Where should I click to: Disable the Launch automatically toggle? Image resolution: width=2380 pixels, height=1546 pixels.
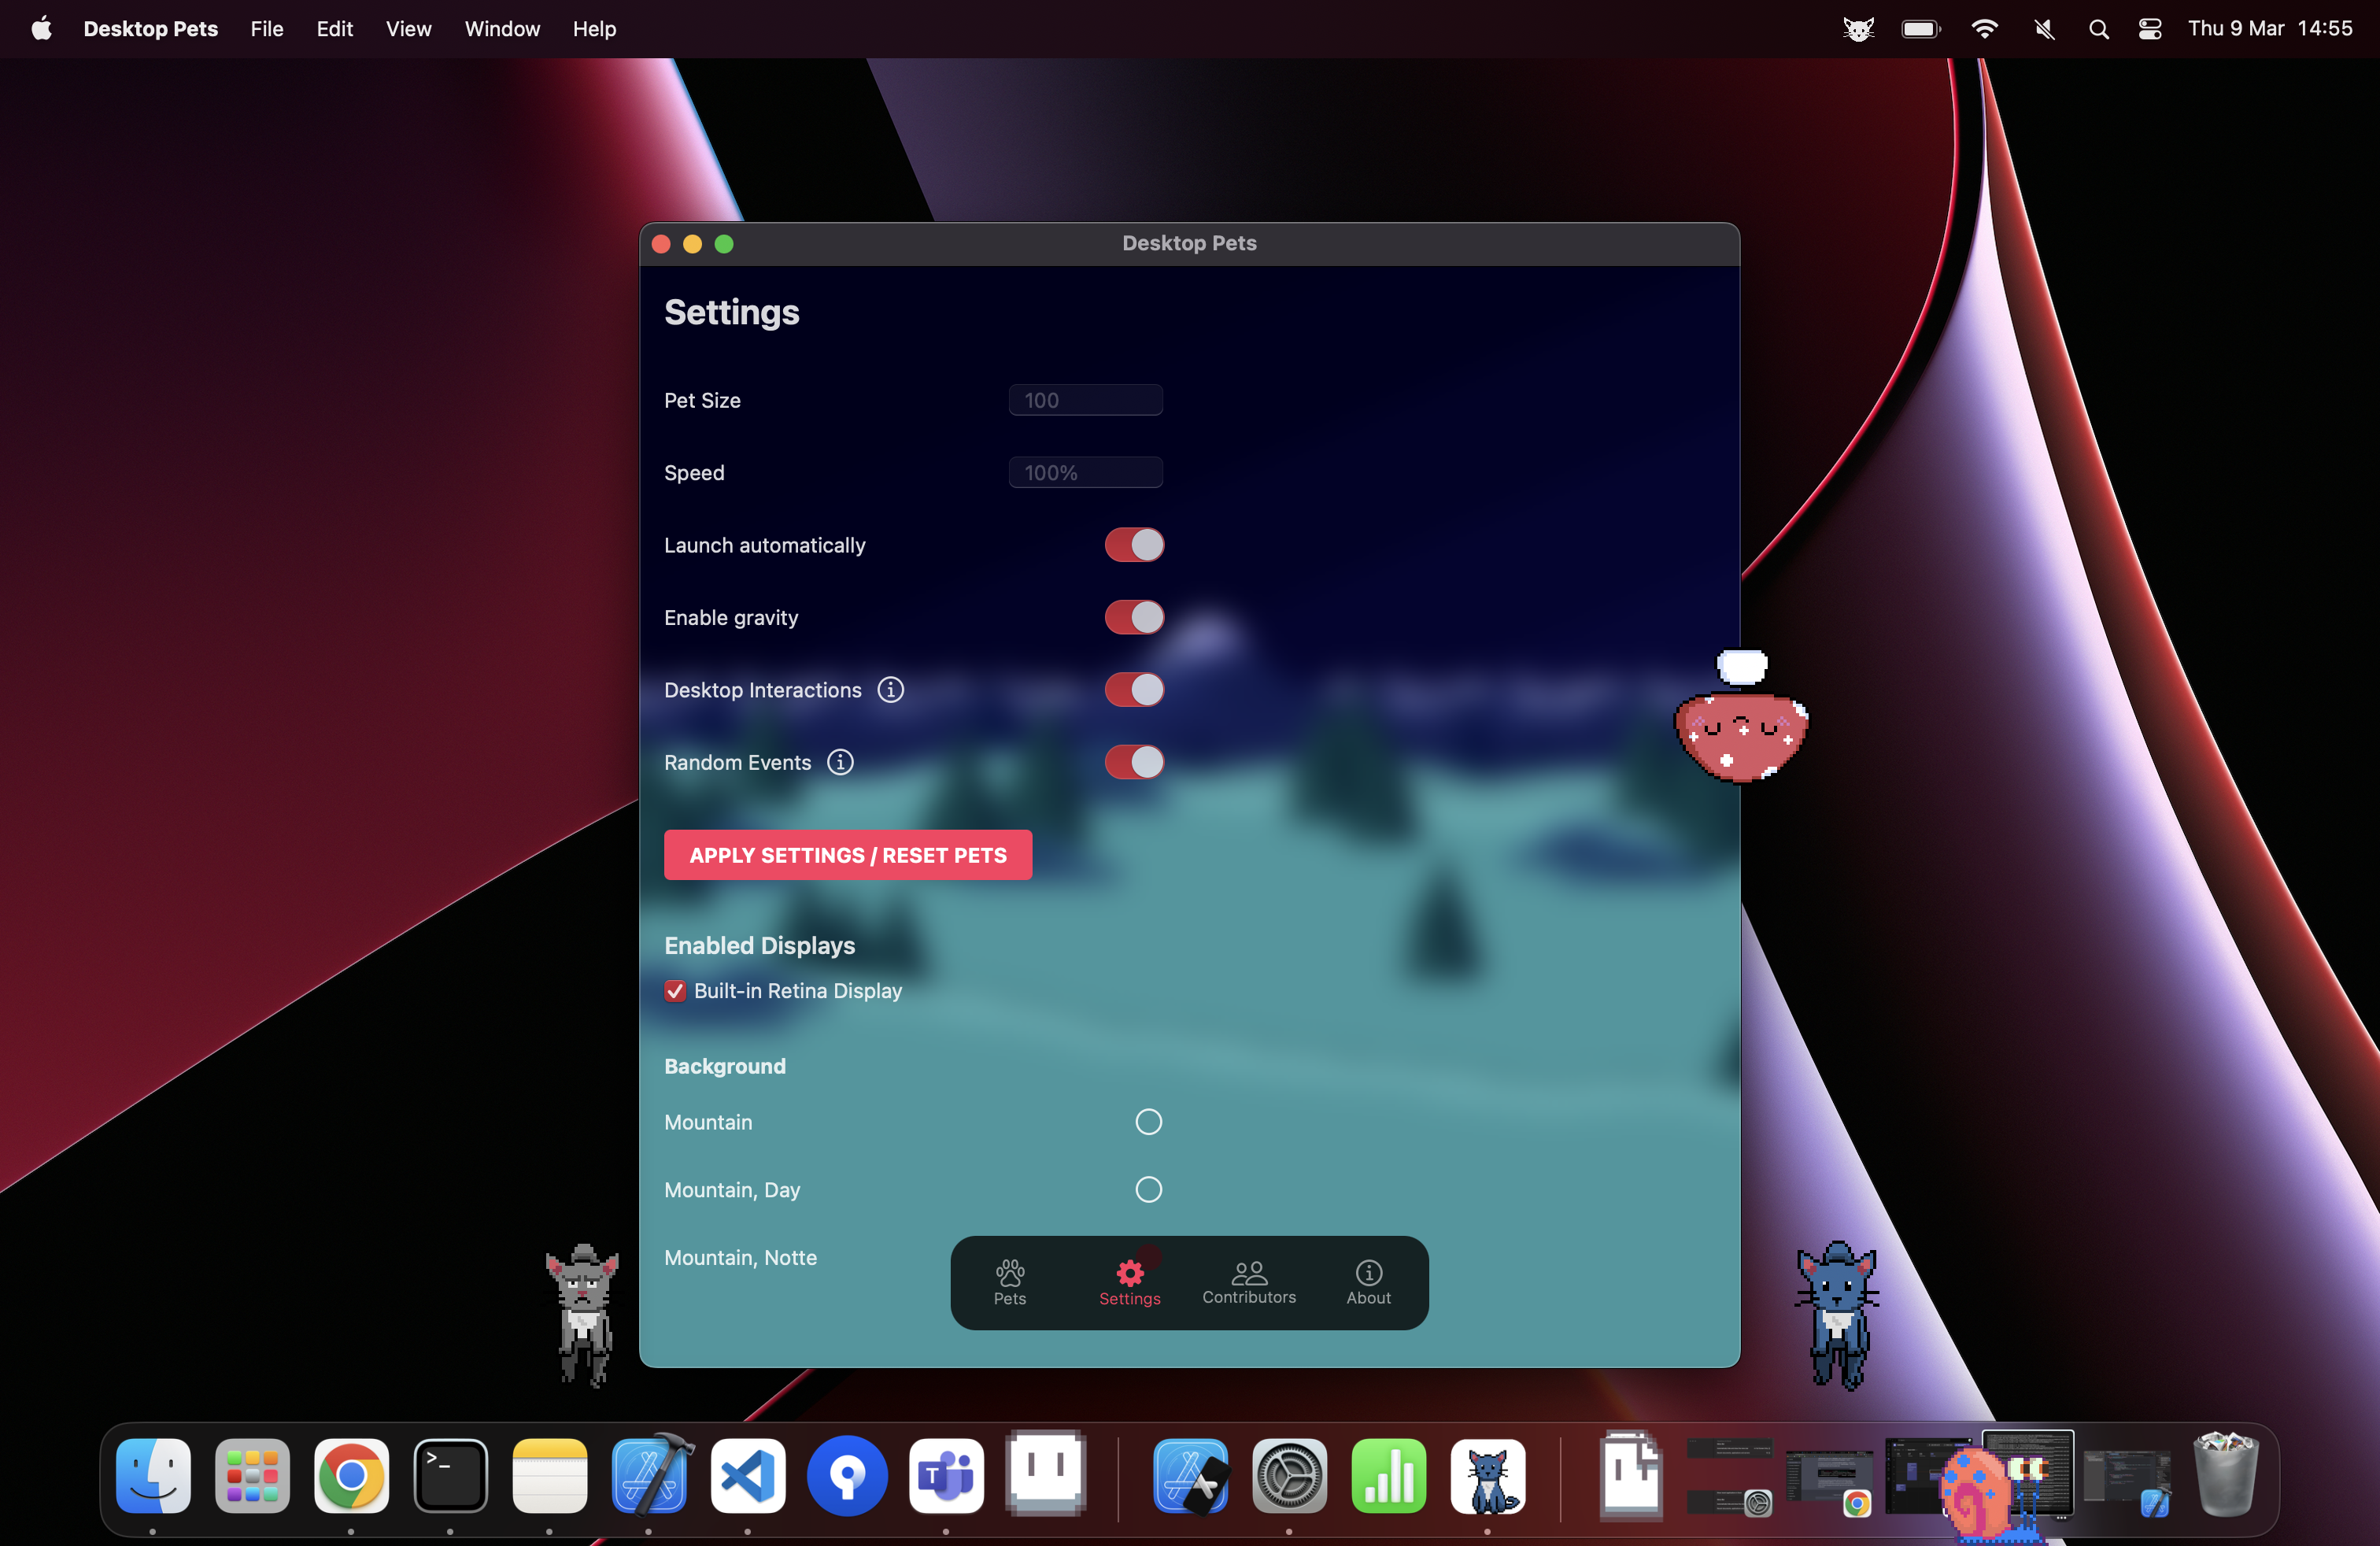tap(1133, 545)
